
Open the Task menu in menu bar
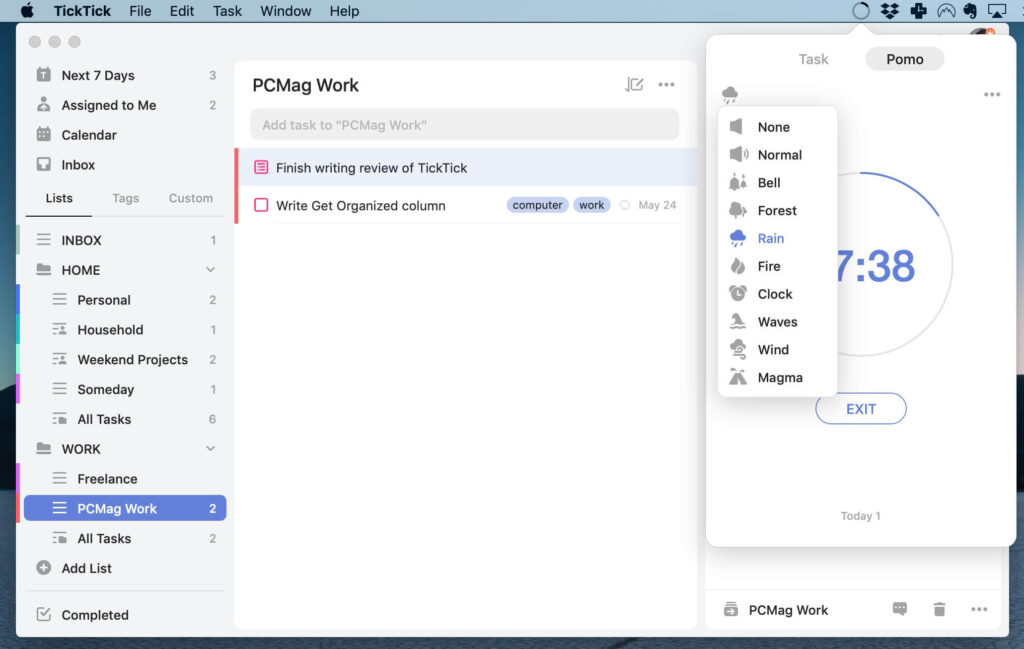[x=227, y=10]
